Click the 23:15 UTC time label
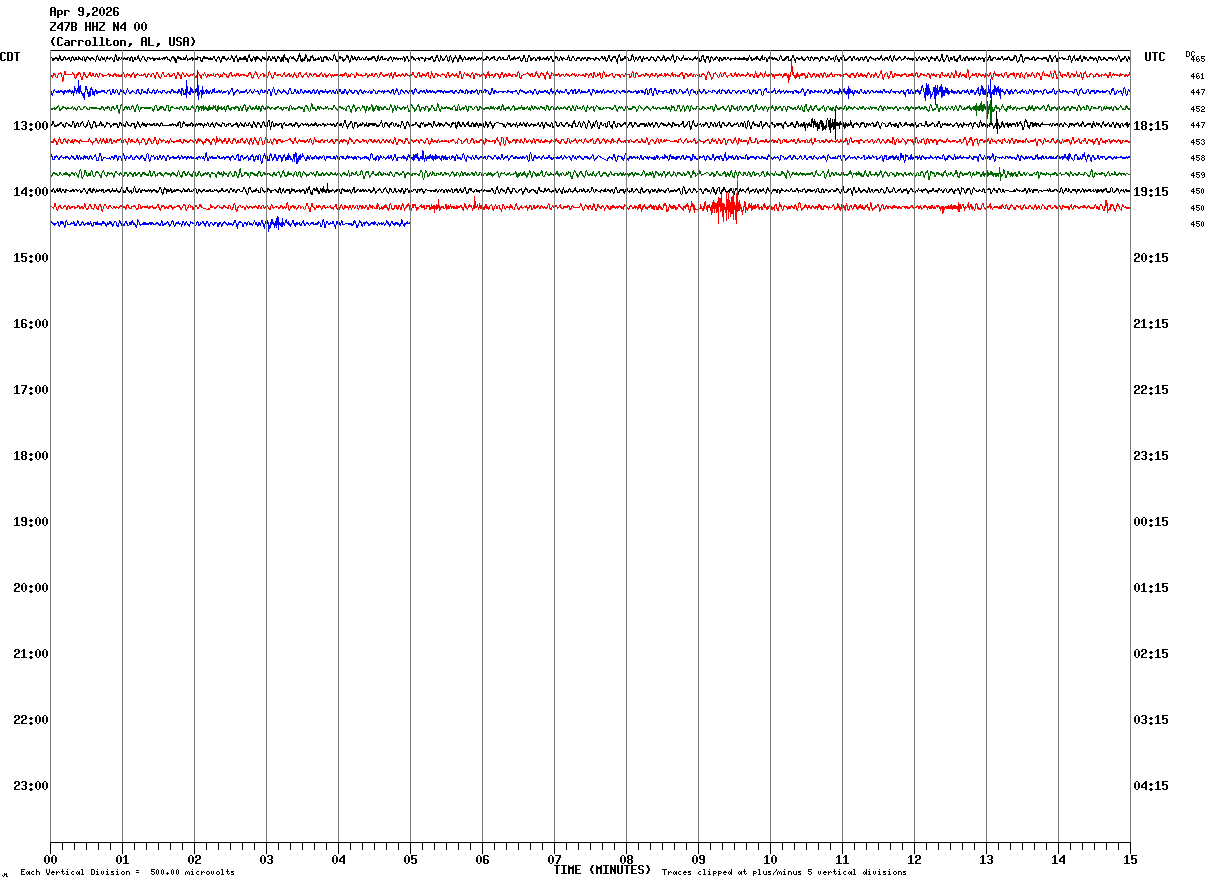 1151,455
